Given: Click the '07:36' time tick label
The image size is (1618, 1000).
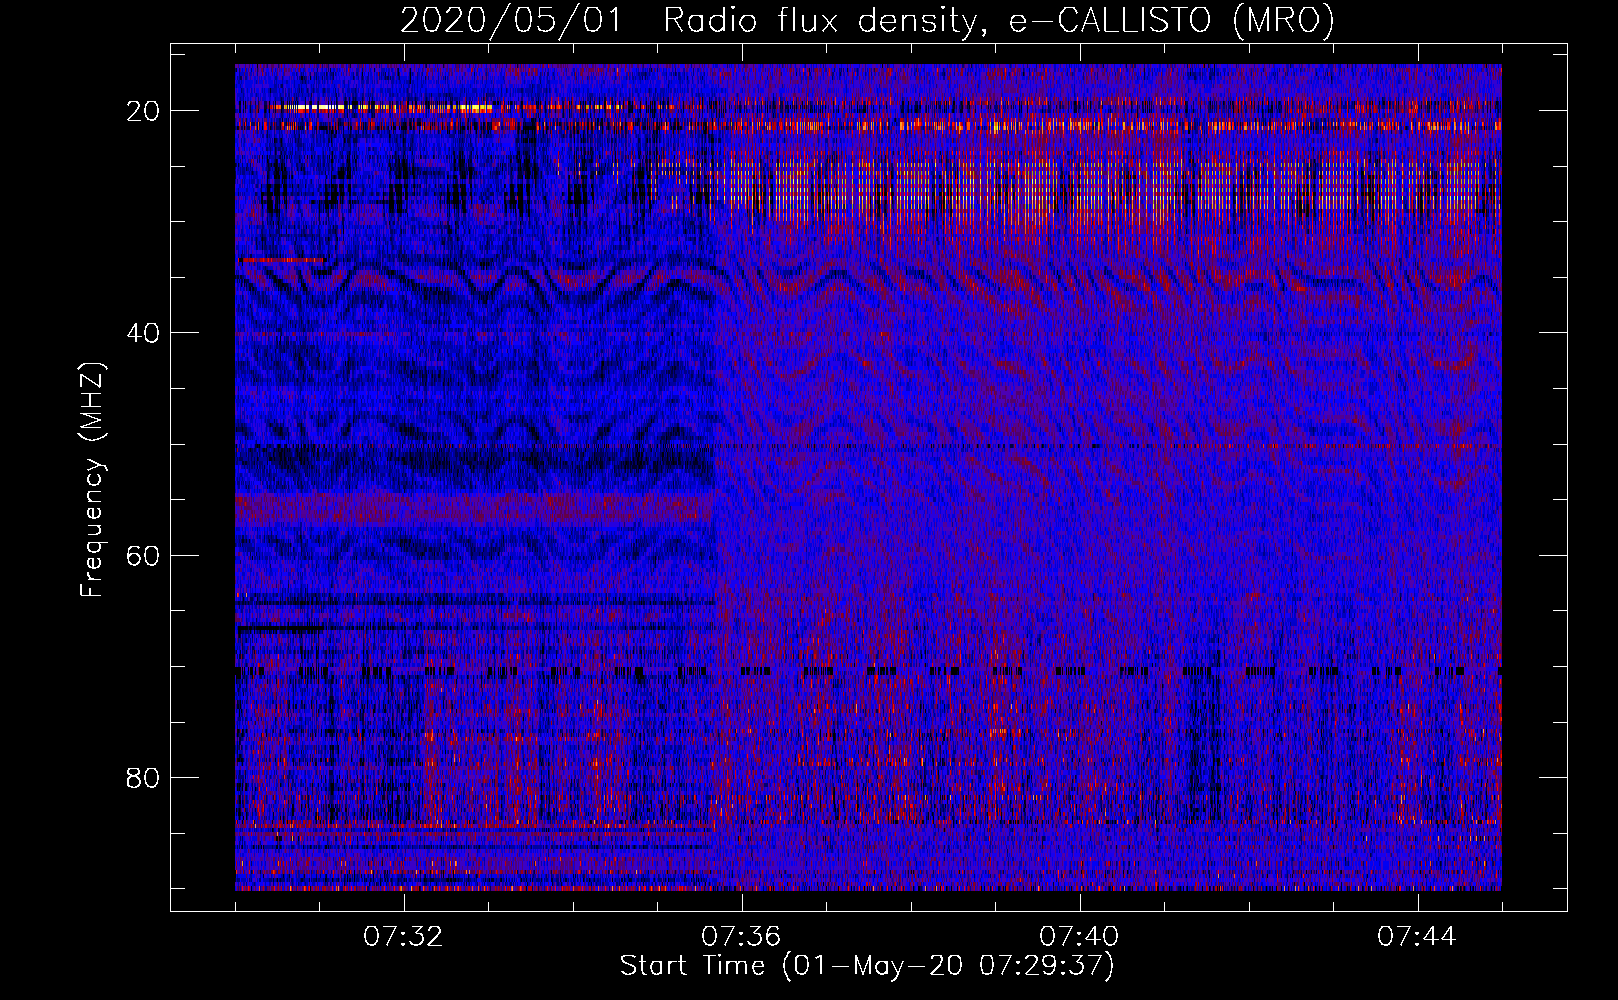Looking at the screenshot, I should pos(741,937).
